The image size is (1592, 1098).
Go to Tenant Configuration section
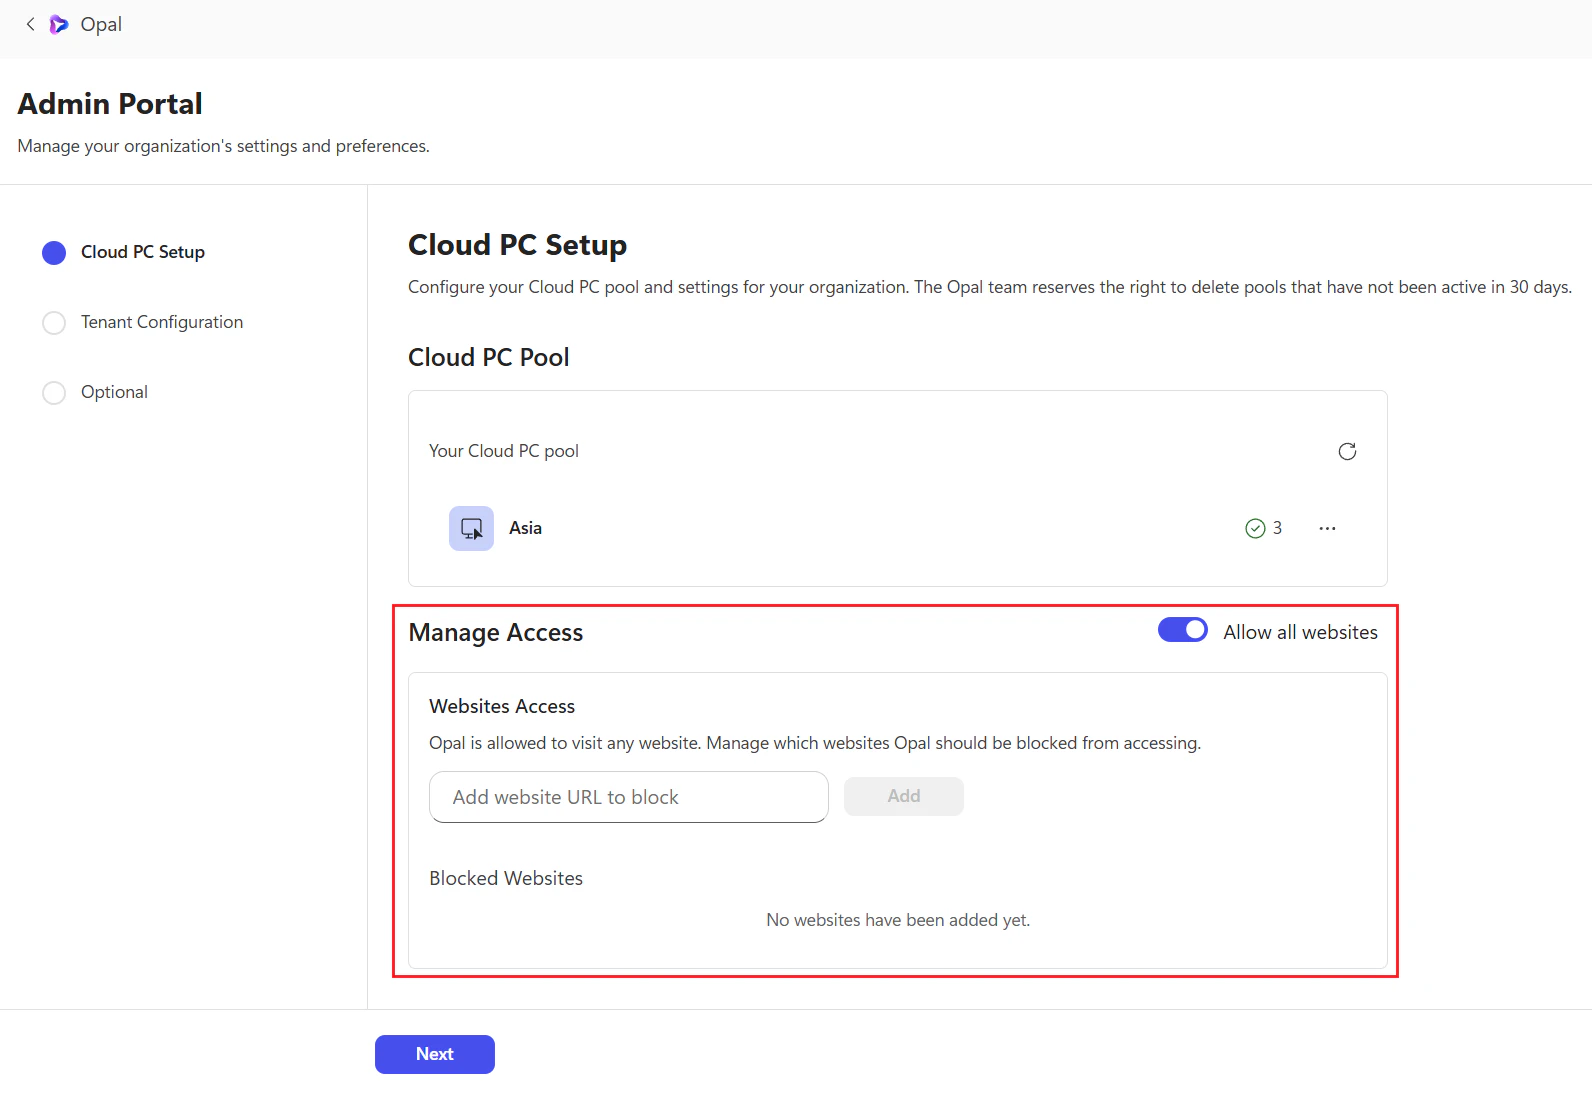coord(162,322)
